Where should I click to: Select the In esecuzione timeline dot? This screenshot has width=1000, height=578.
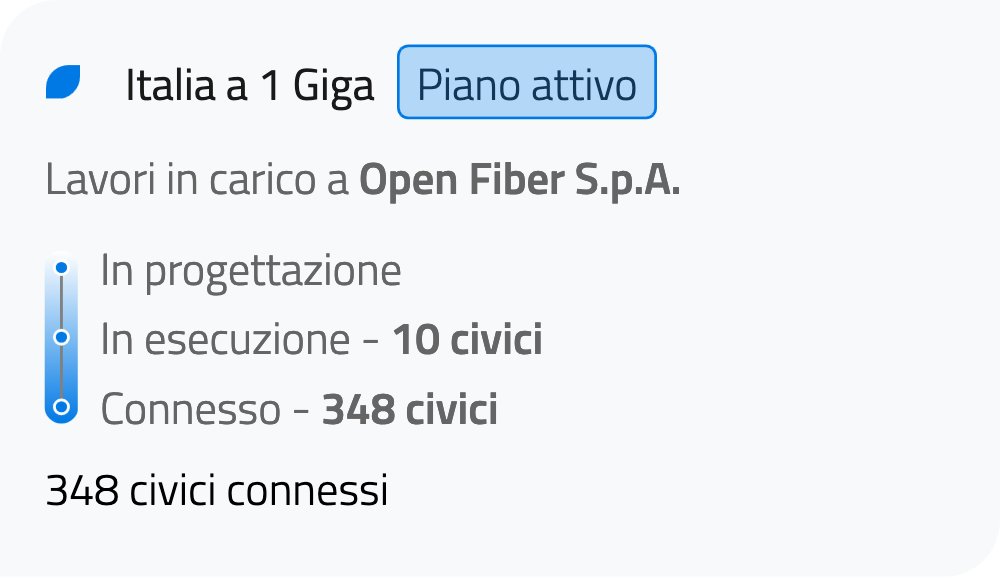pos(62,337)
